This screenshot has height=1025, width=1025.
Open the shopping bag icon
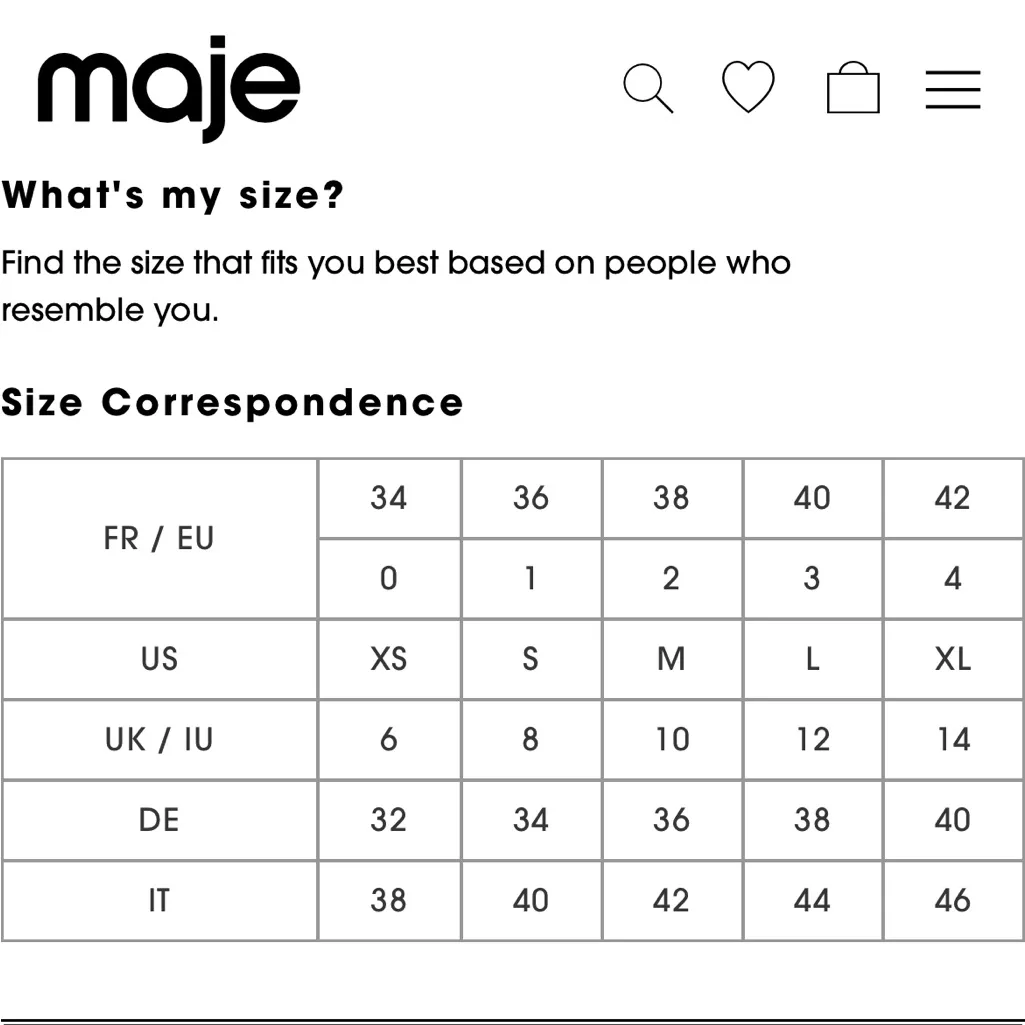coord(853,88)
